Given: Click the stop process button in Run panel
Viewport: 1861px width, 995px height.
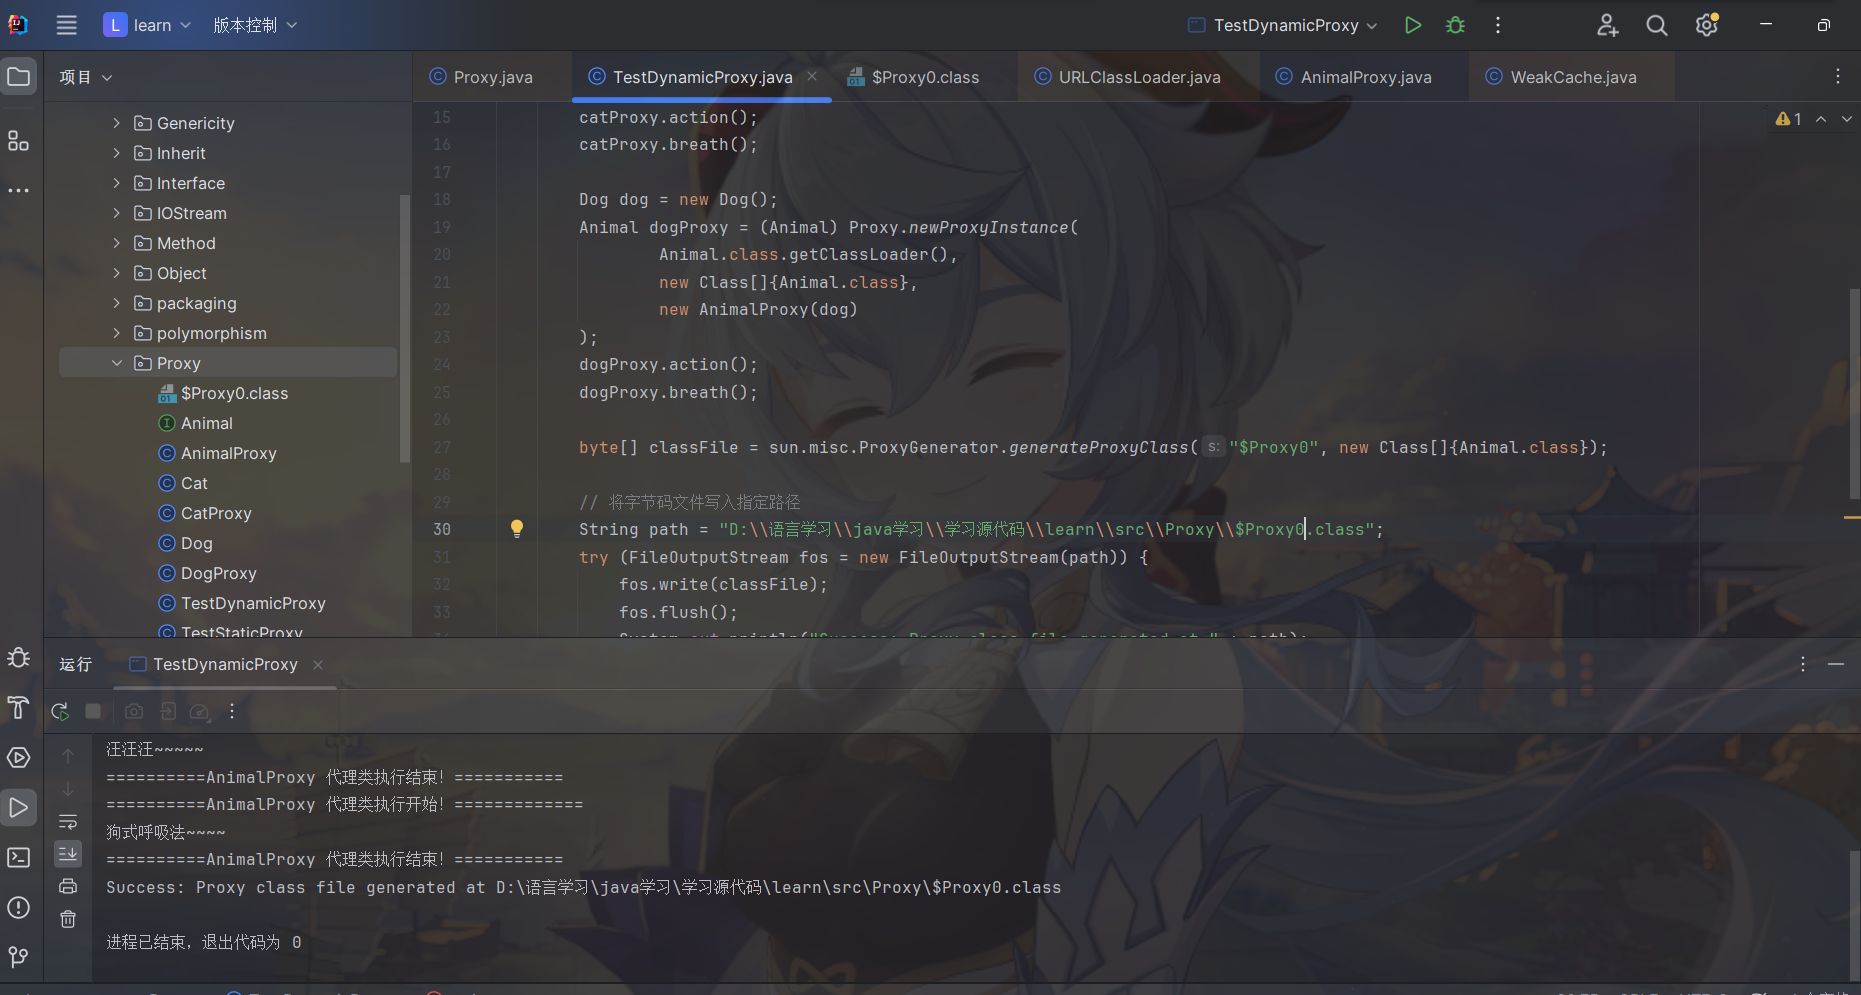Looking at the screenshot, I should pyautogui.click(x=93, y=711).
